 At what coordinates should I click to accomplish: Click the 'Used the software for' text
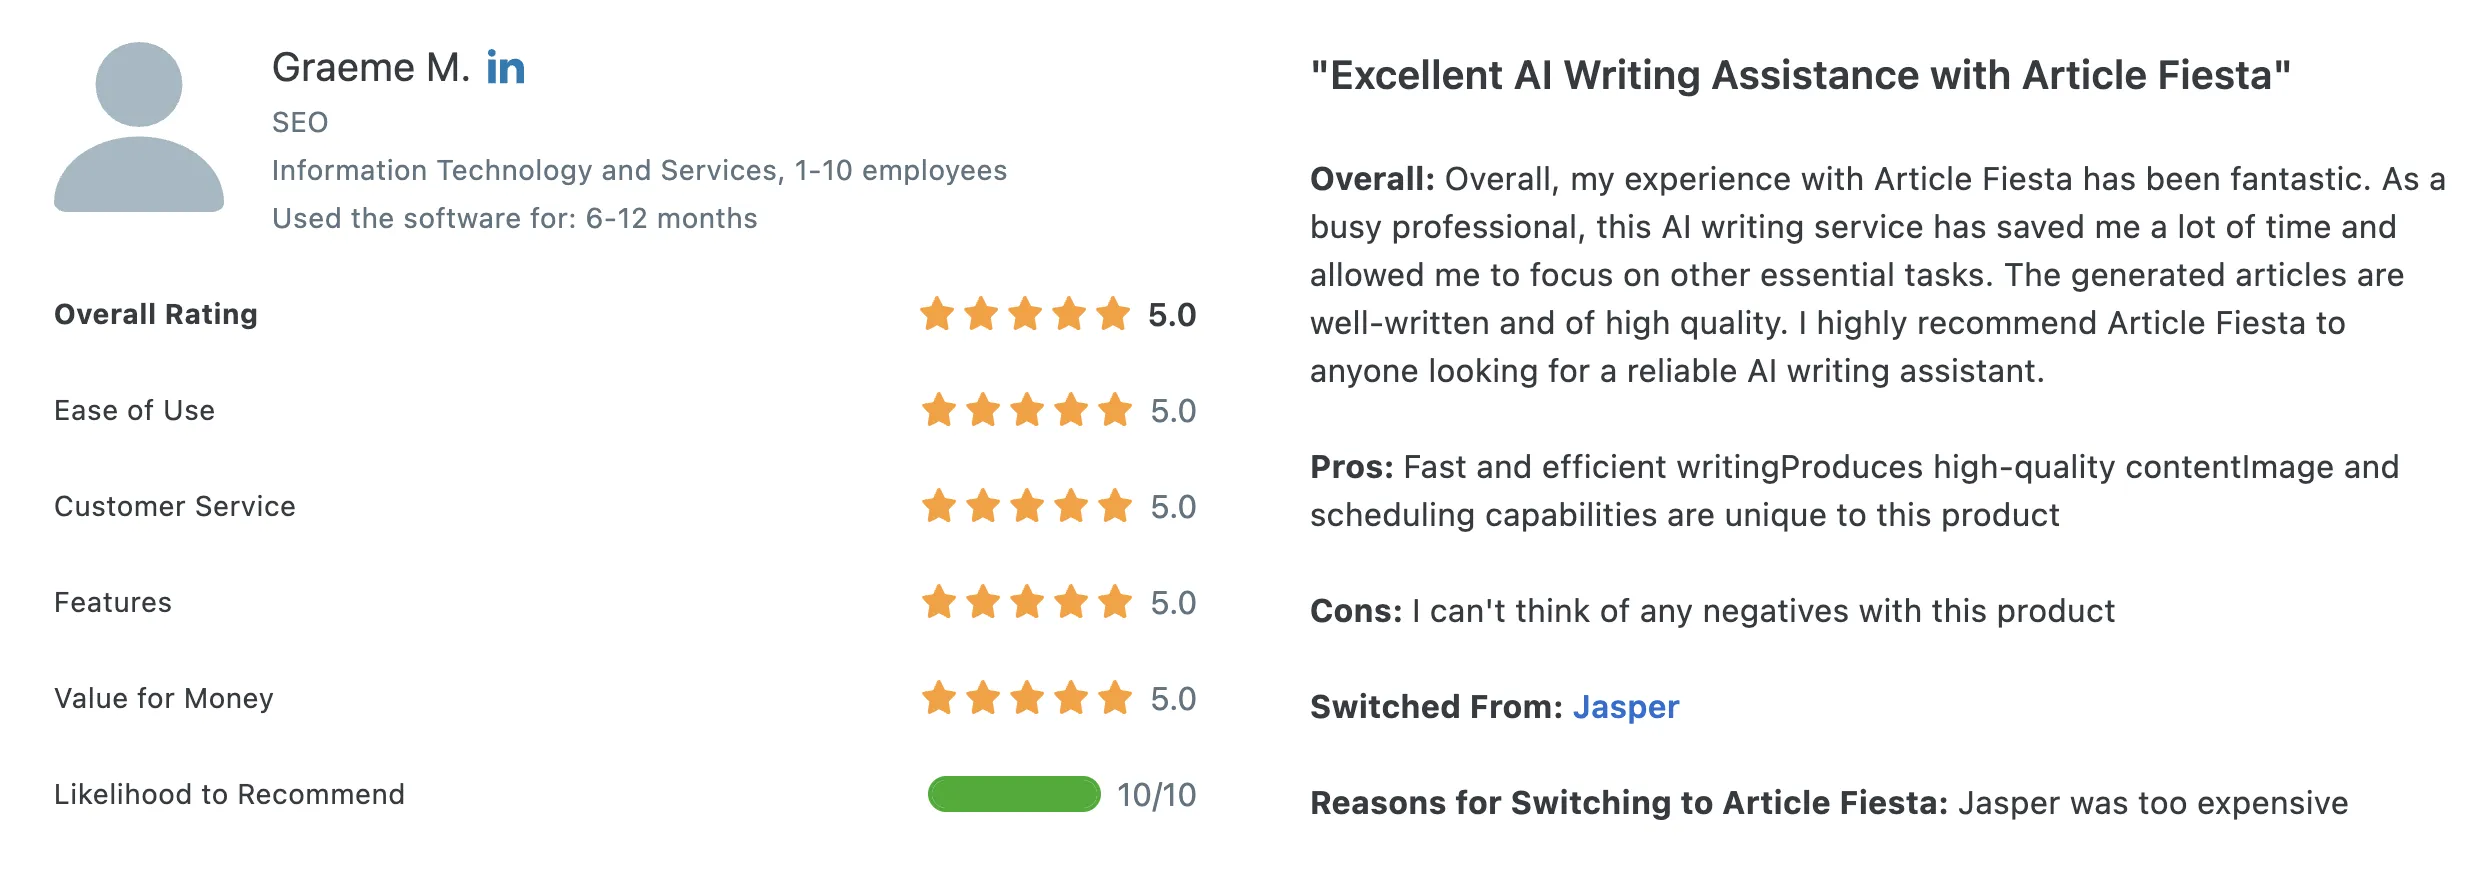(514, 218)
